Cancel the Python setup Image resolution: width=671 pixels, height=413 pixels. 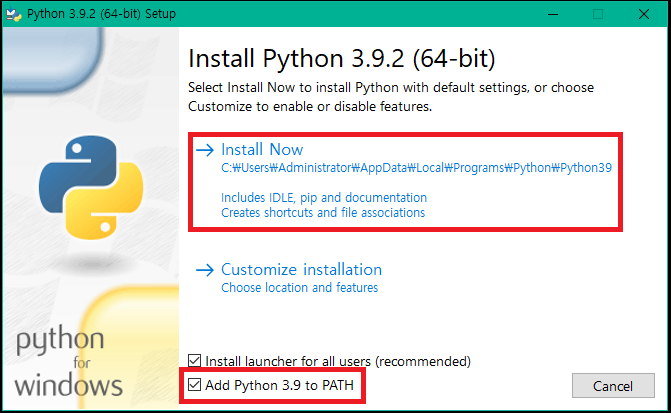[613, 386]
